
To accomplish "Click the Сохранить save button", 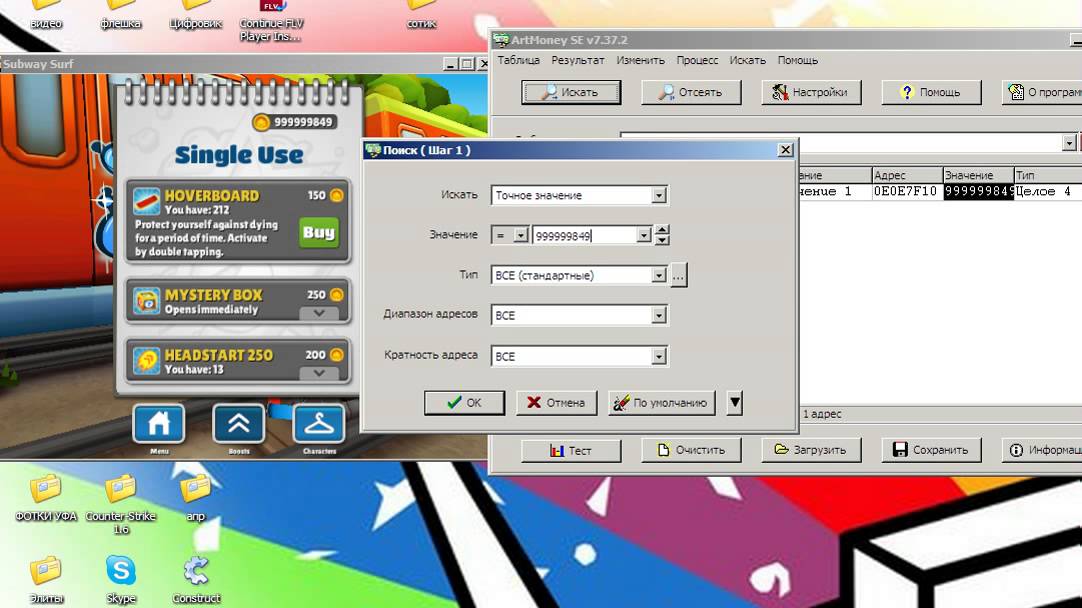I will point(931,450).
